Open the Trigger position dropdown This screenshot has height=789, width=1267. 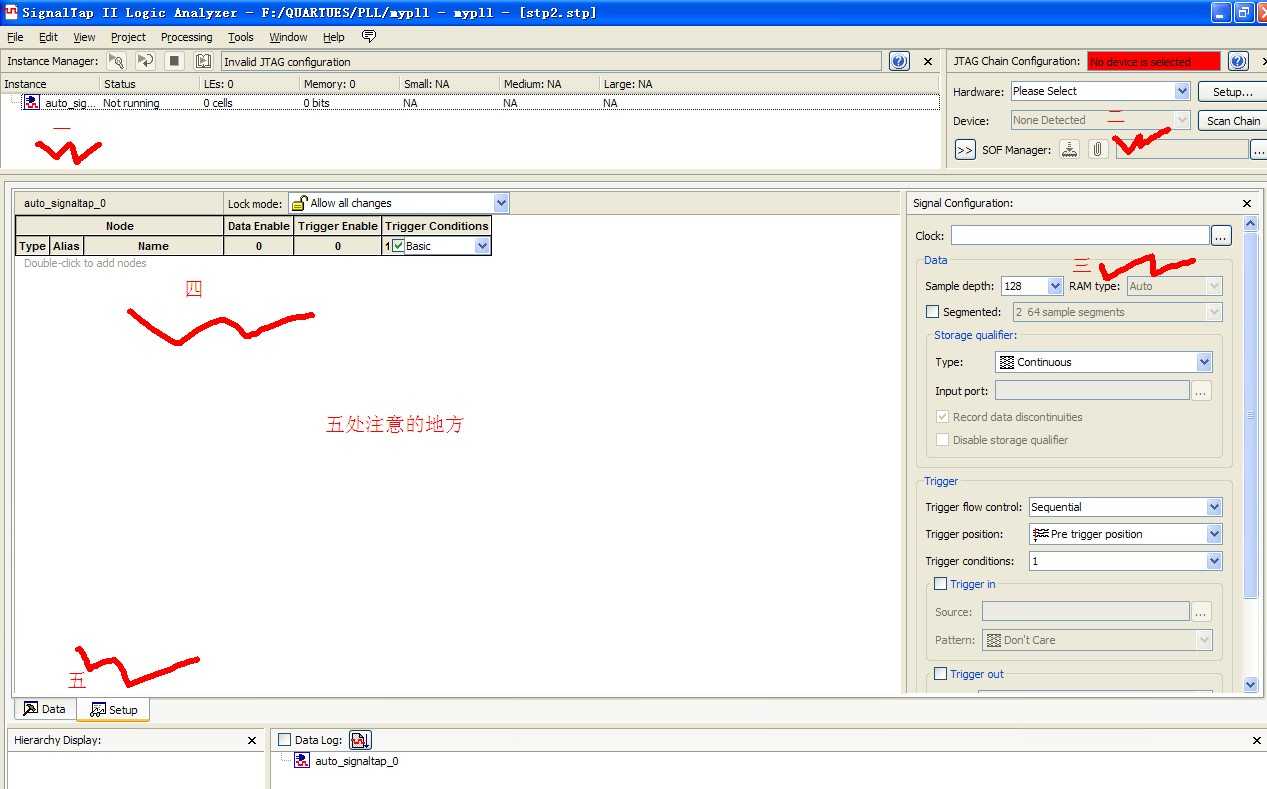point(1214,534)
